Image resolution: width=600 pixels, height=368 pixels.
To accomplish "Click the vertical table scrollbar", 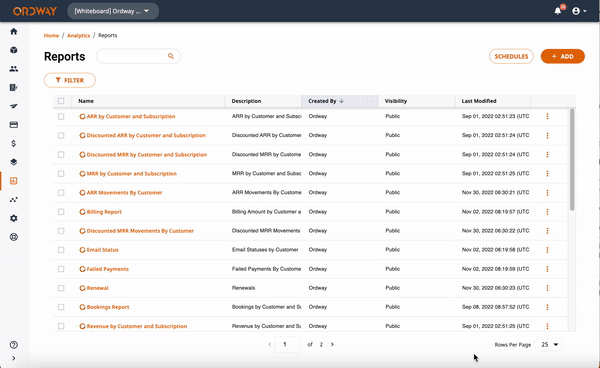I will point(572,160).
